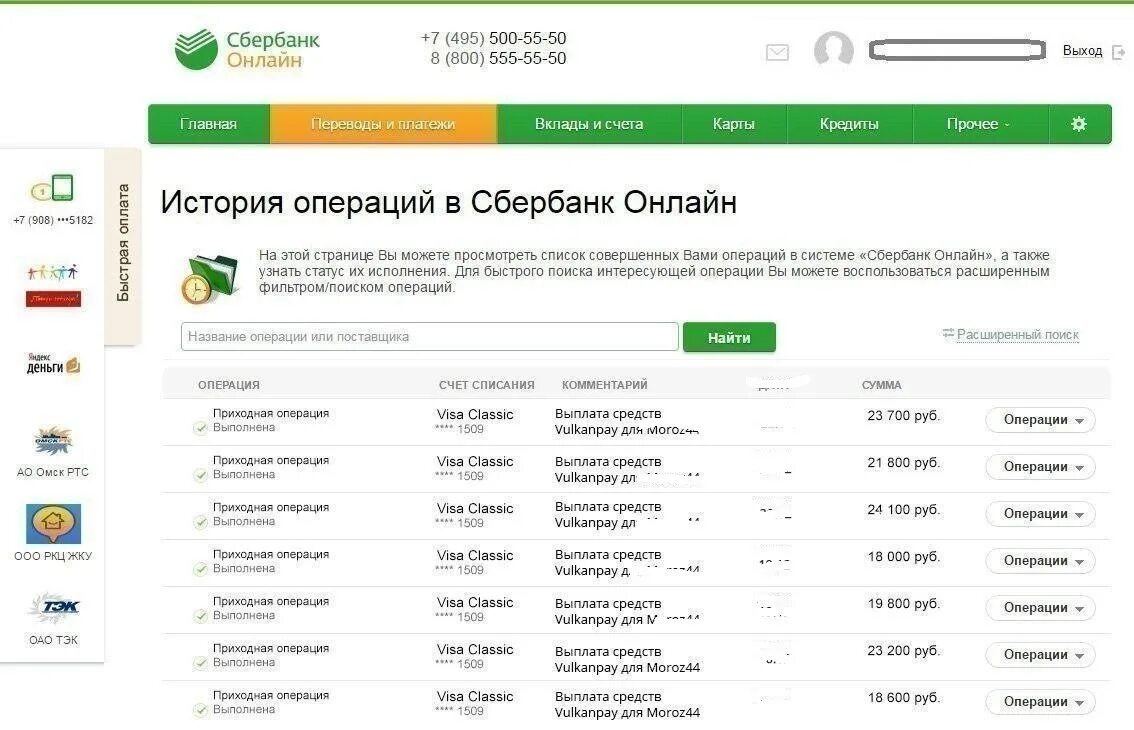This screenshot has height=730, width=1134.
Task: Click the ОАО ТЭК logo icon
Action: click(x=53, y=608)
